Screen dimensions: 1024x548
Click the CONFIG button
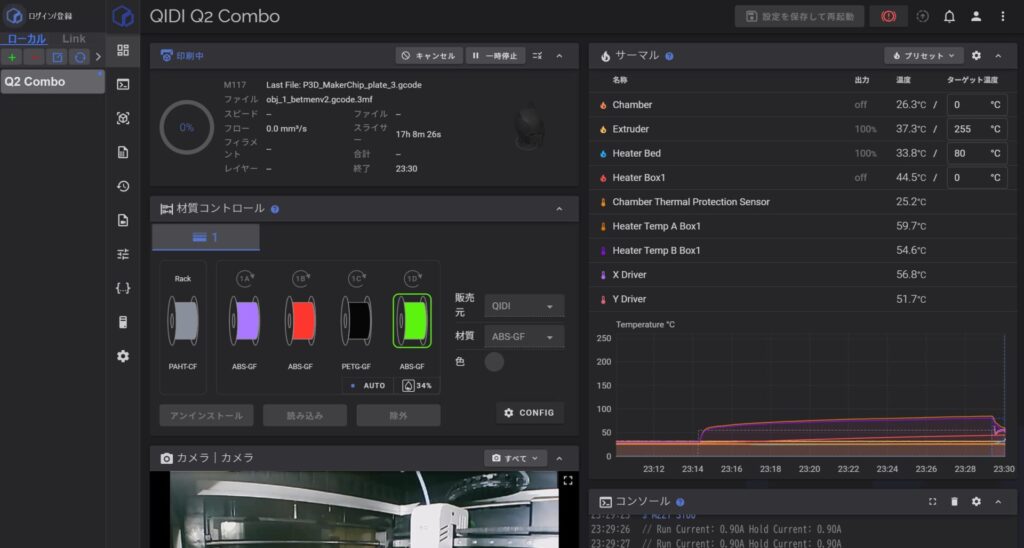click(x=530, y=413)
